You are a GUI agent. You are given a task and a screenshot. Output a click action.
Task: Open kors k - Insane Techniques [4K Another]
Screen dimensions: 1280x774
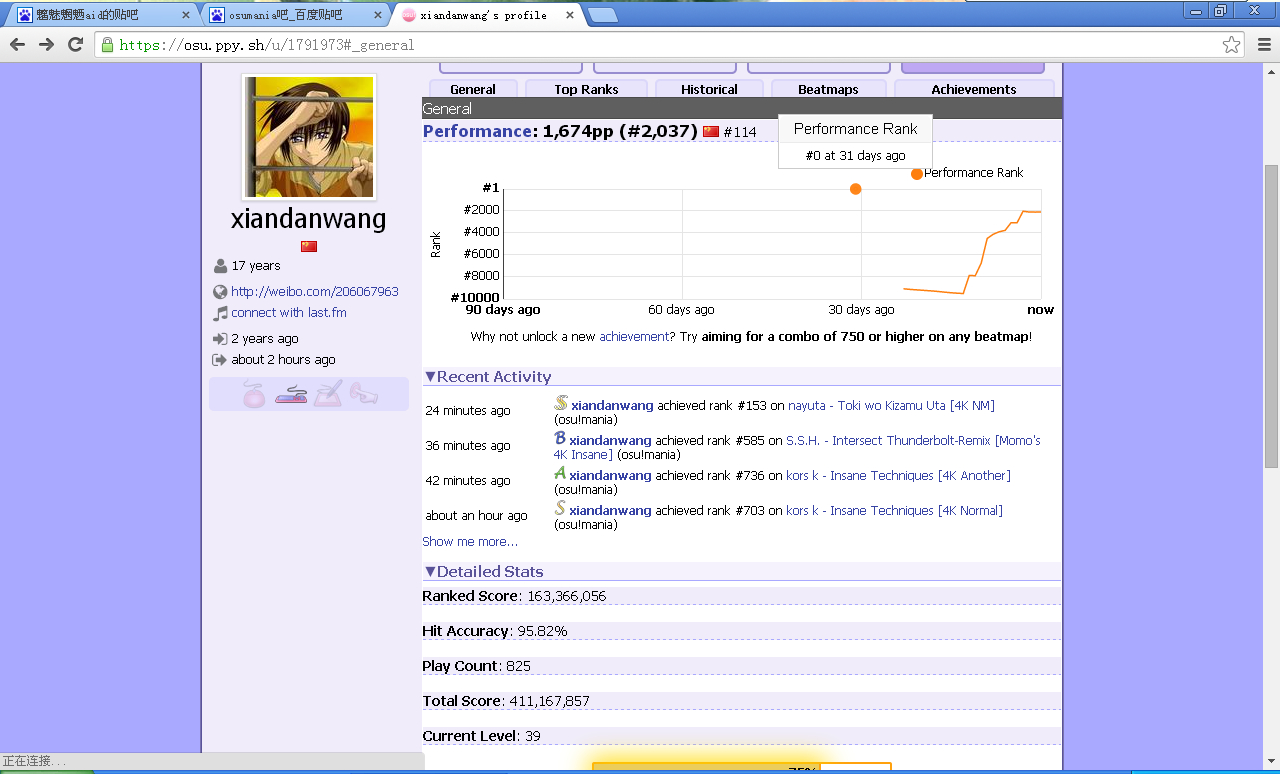[898, 475]
